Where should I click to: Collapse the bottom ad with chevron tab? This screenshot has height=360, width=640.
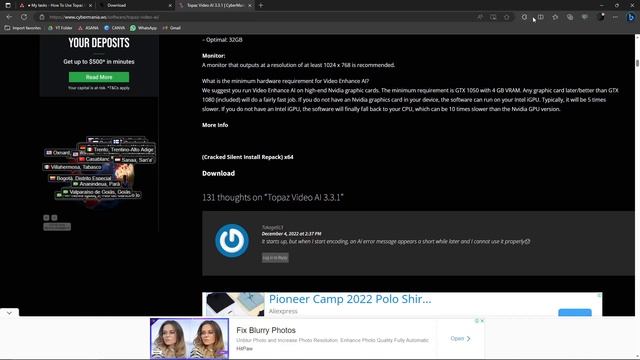(x=9, y=313)
